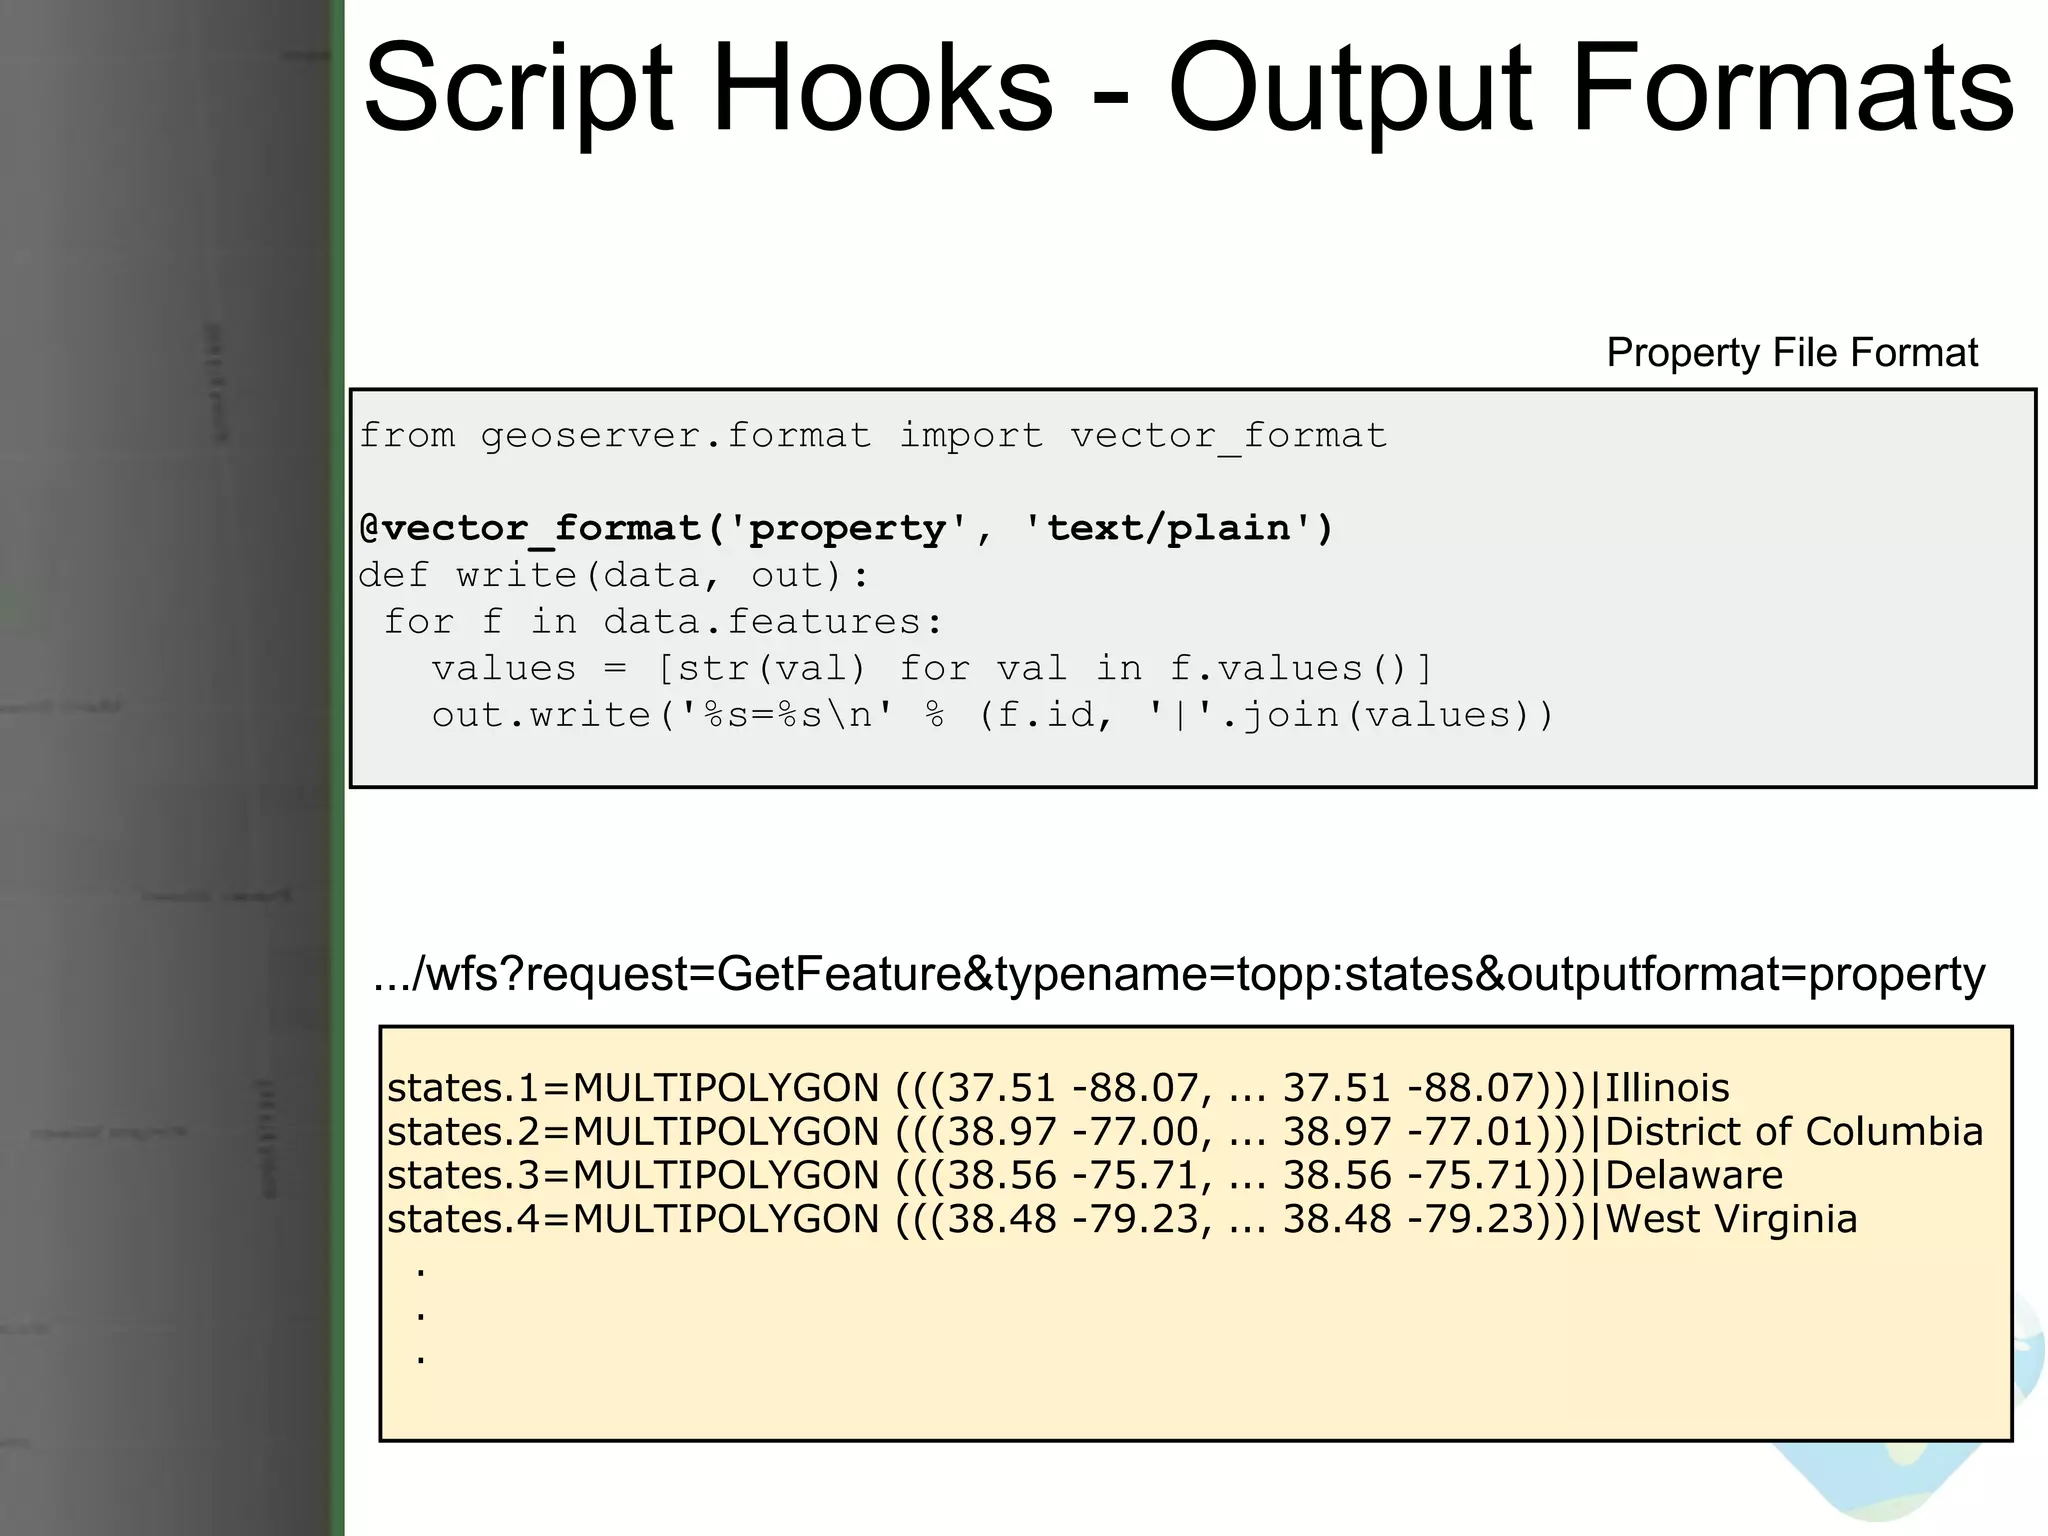This screenshot has height=1536, width=2048.
Task: Click the 'from geoserver.format import vector_format' line
Action: [872, 435]
